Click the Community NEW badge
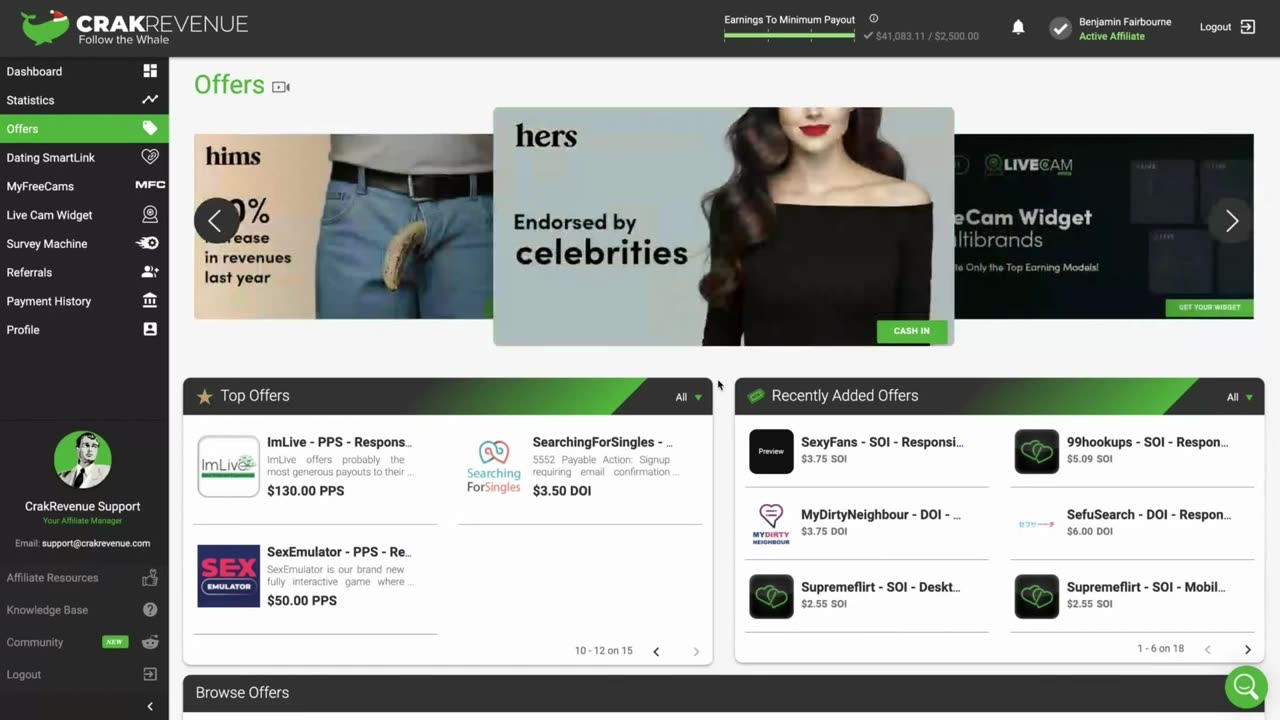The image size is (1280, 720). pyautogui.click(x=115, y=642)
